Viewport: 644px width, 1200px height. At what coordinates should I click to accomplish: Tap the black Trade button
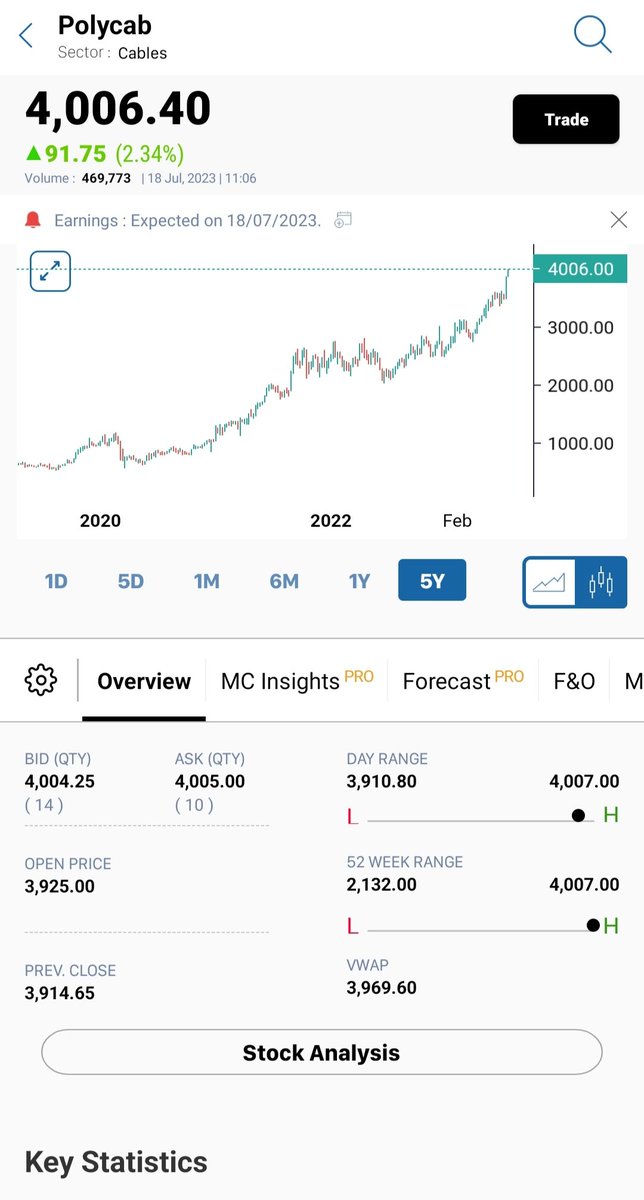click(x=566, y=120)
